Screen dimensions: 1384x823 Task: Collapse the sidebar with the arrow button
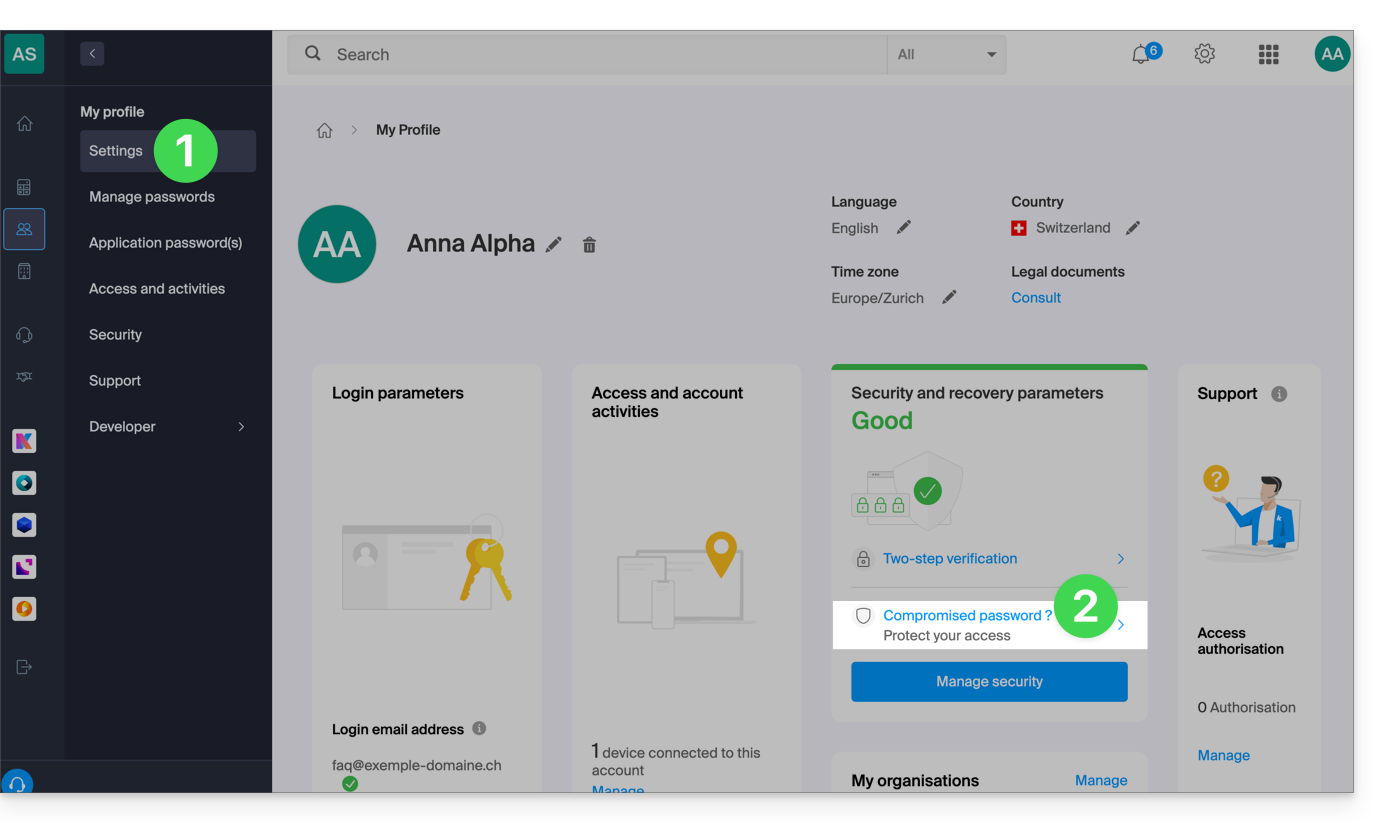pos(92,54)
